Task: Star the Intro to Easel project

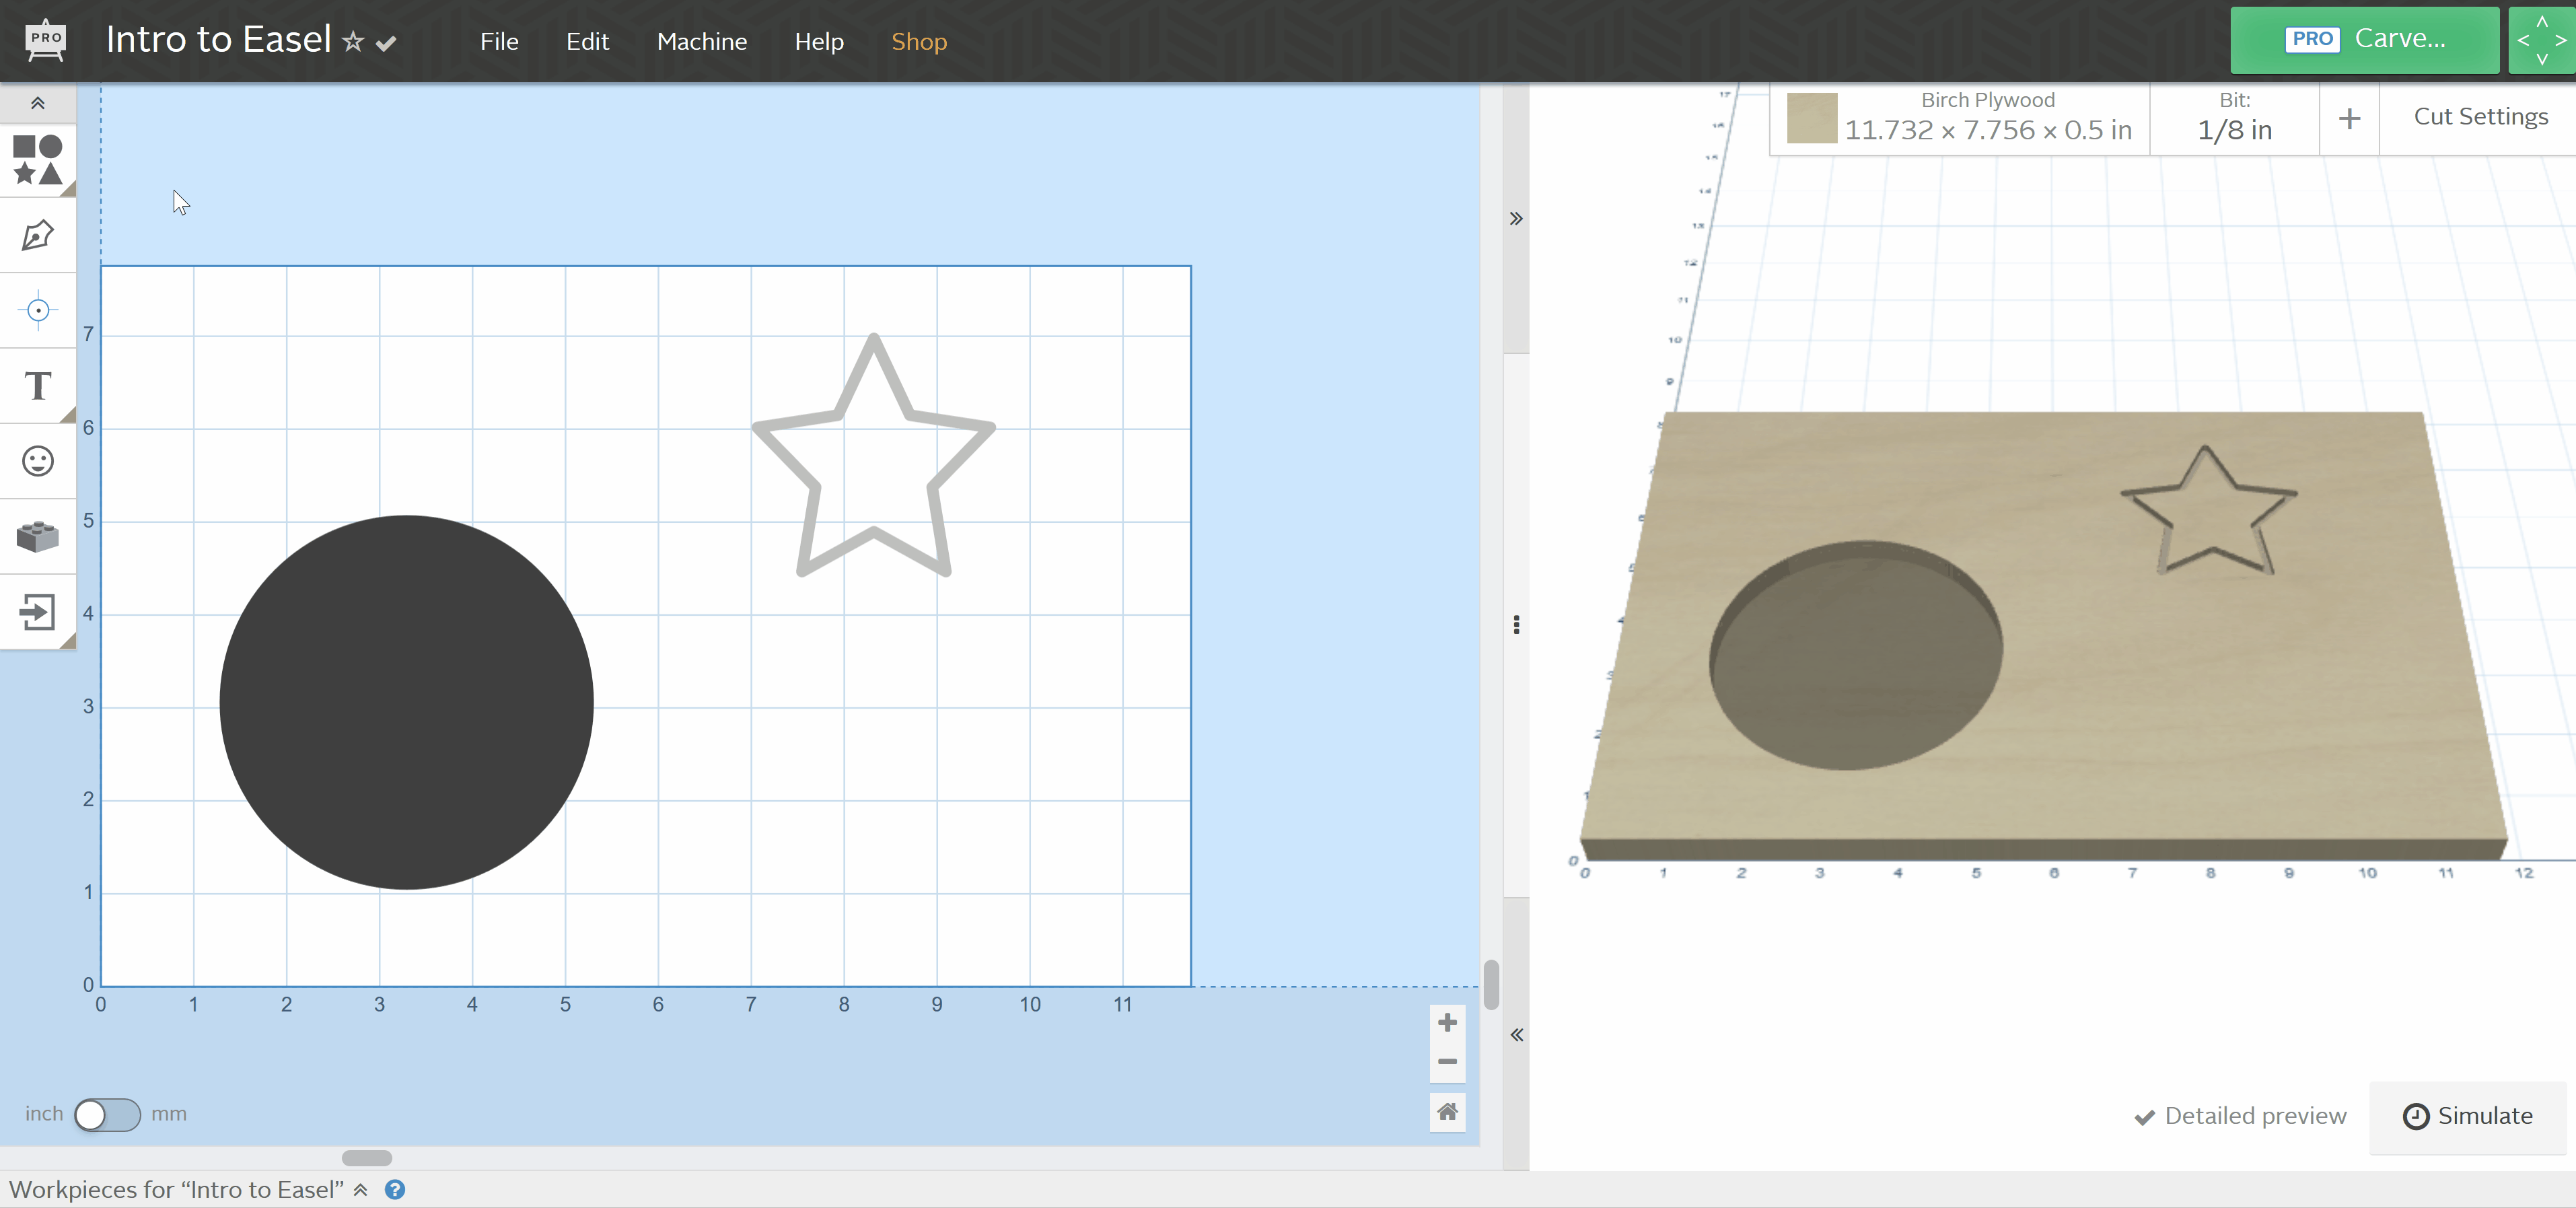Action: (x=353, y=42)
